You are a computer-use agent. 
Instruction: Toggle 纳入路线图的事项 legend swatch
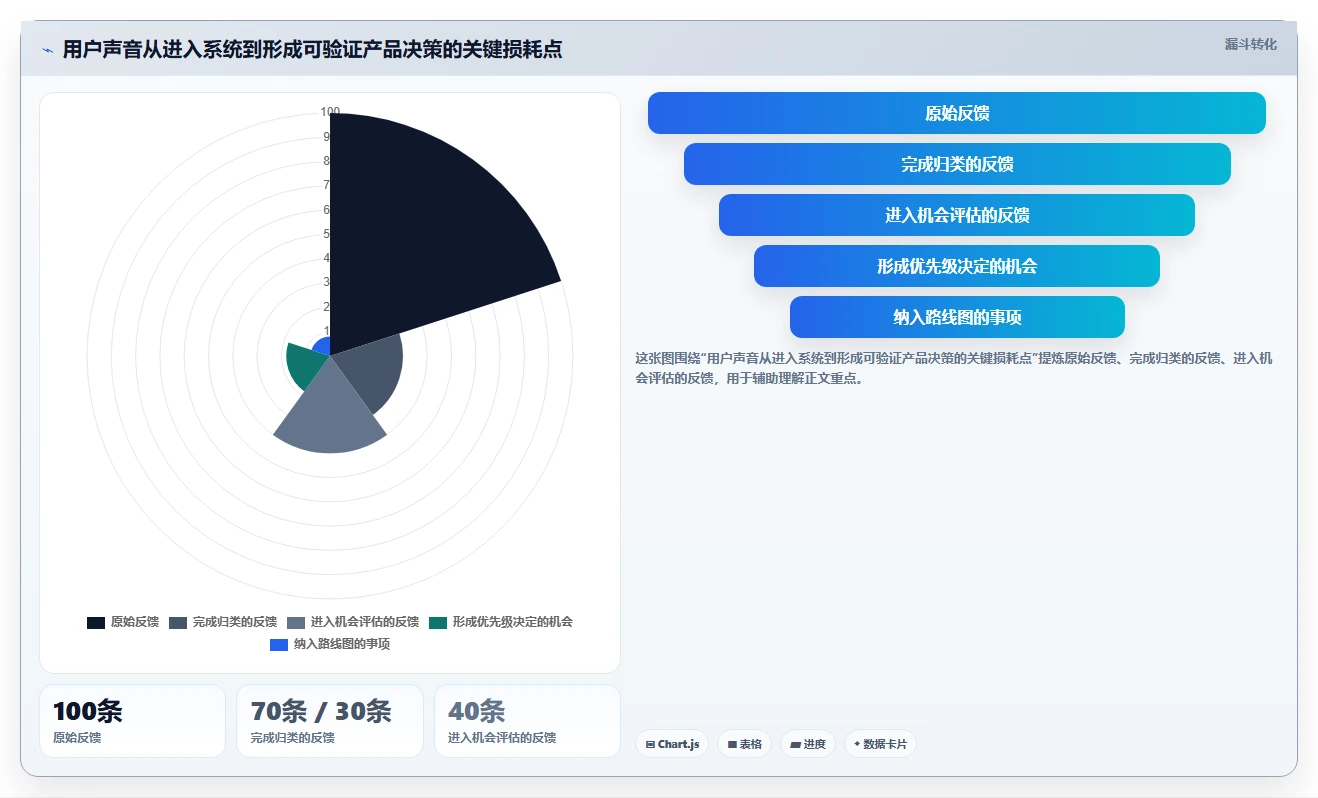click(279, 645)
